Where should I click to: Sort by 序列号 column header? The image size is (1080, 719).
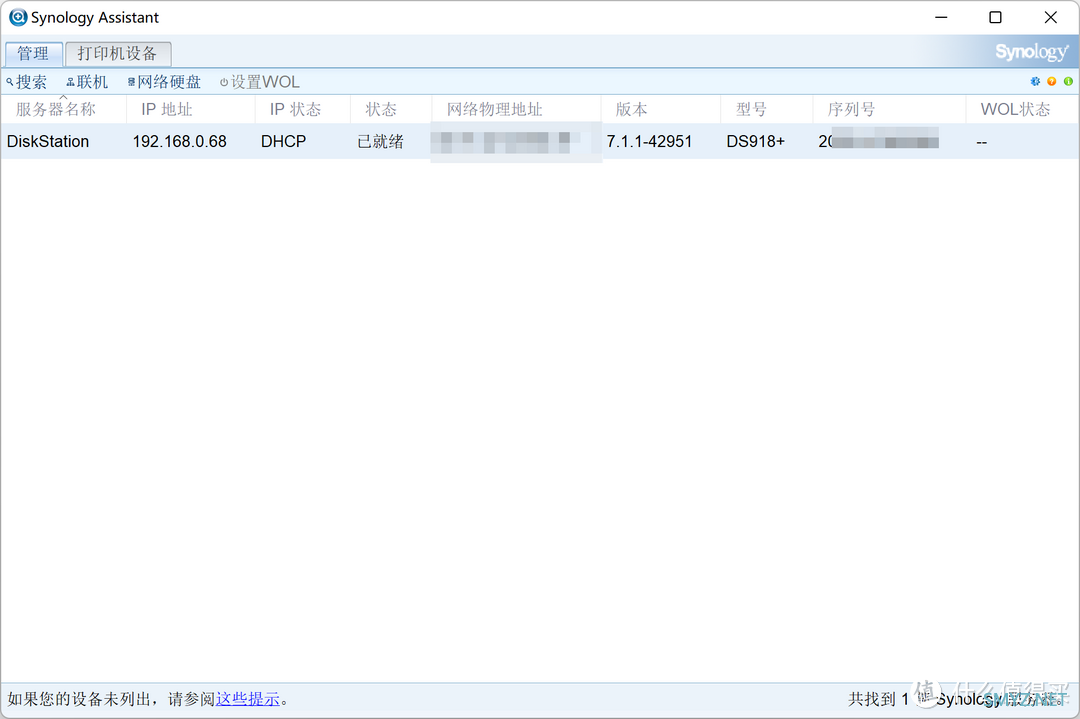pyautogui.click(x=889, y=109)
